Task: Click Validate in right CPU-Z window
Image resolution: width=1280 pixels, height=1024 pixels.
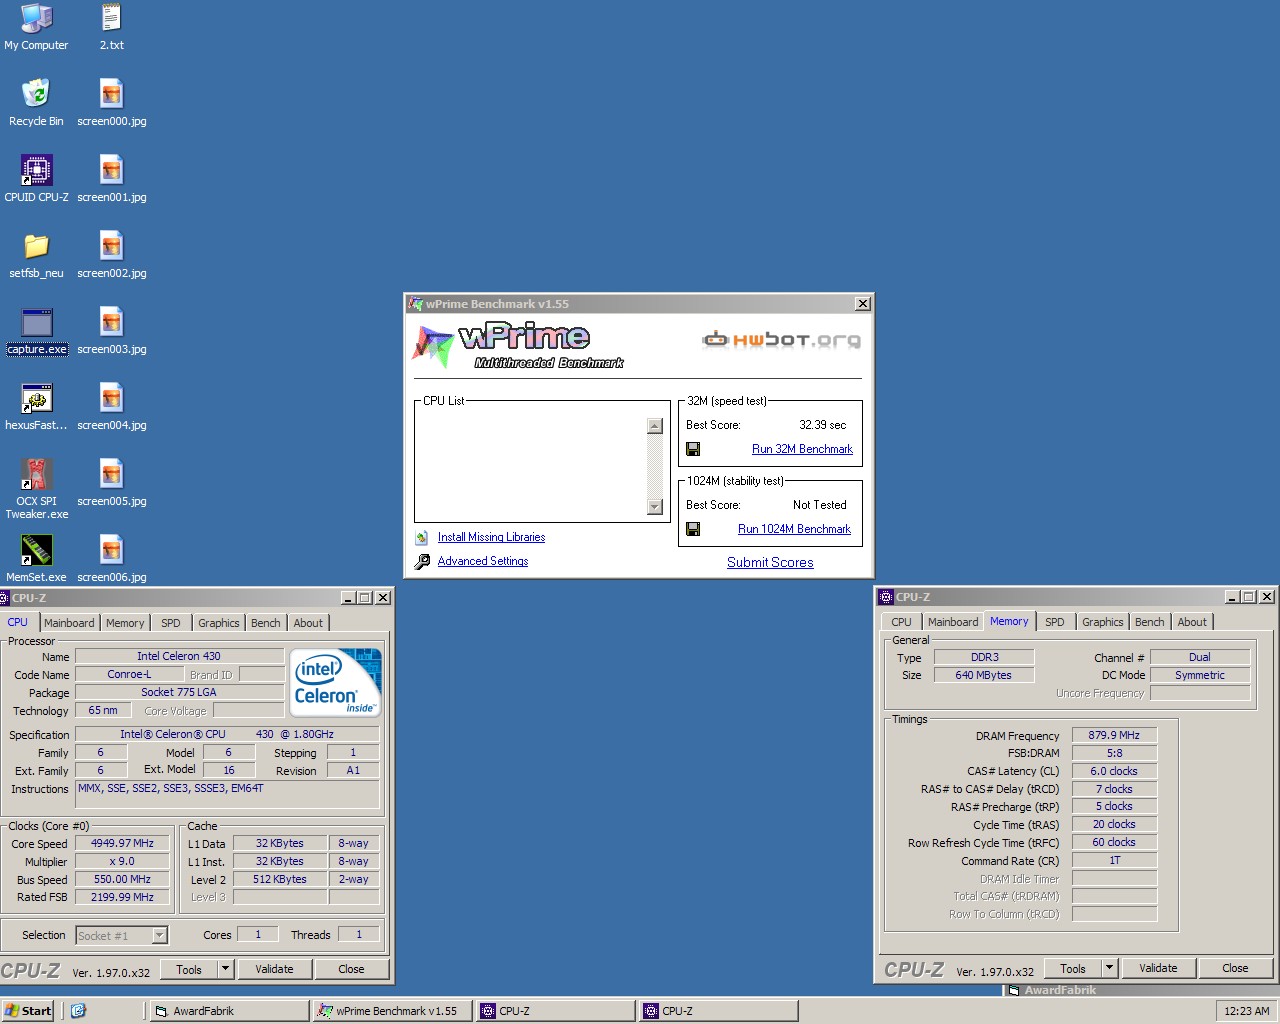Action: (x=1158, y=967)
